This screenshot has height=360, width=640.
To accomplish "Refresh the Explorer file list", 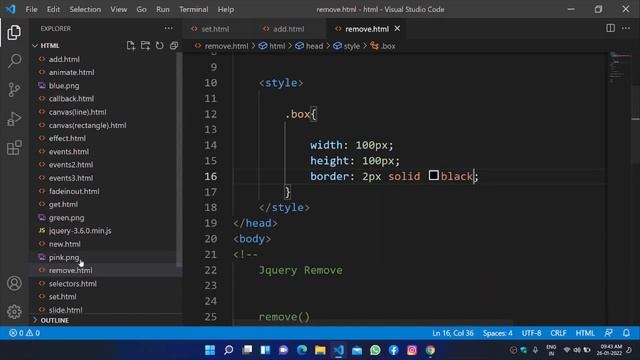I will click(160, 45).
